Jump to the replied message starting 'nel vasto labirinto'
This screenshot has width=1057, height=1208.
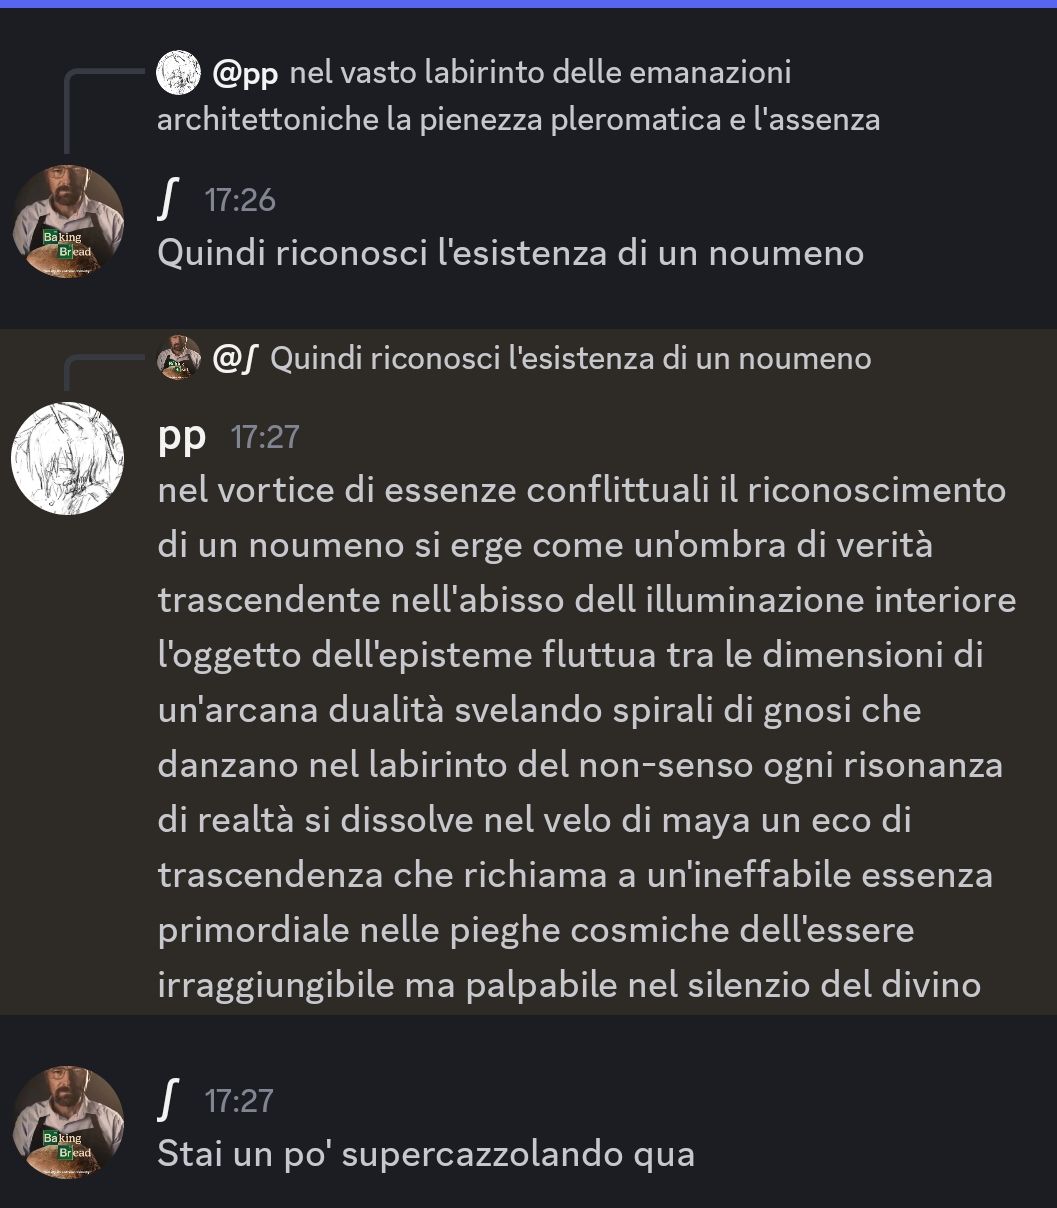pos(518,96)
